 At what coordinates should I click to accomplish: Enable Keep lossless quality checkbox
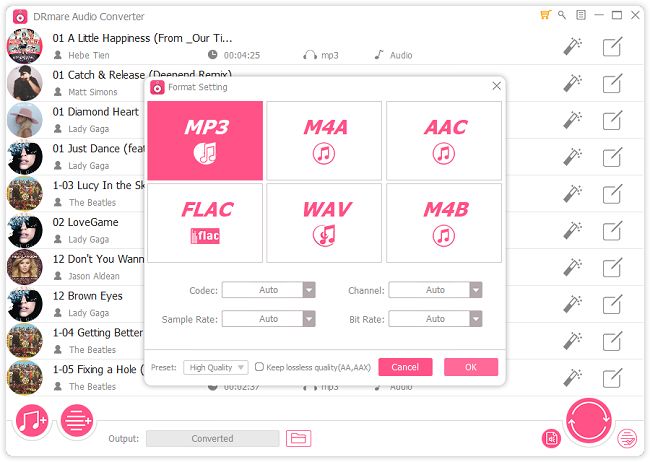(259, 367)
